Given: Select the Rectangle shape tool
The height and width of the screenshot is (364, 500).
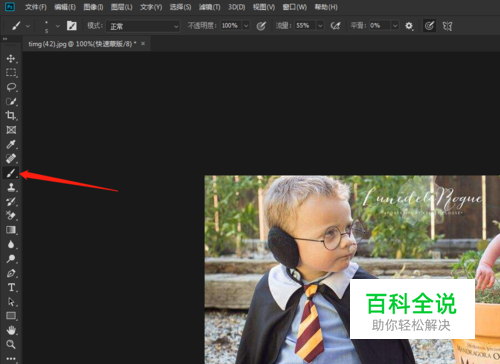Looking at the screenshot, I should 11,316.
